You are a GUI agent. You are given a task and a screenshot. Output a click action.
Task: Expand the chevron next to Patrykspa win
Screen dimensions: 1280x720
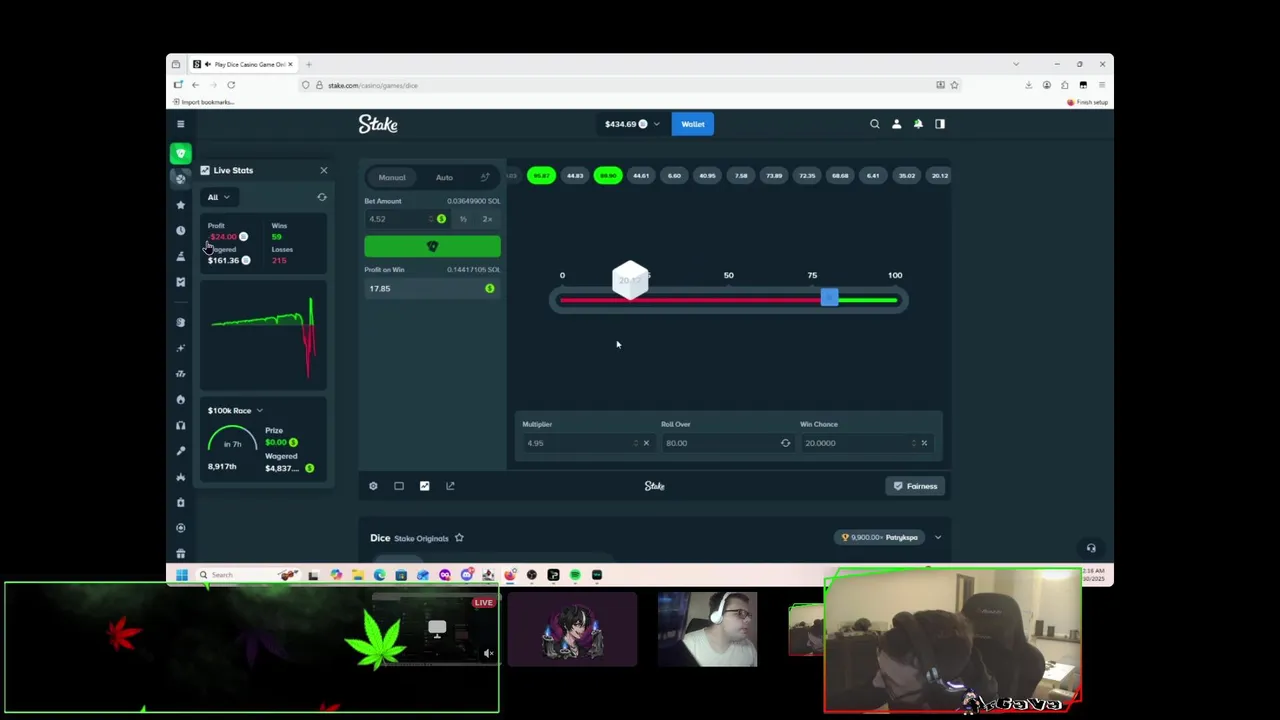point(938,538)
